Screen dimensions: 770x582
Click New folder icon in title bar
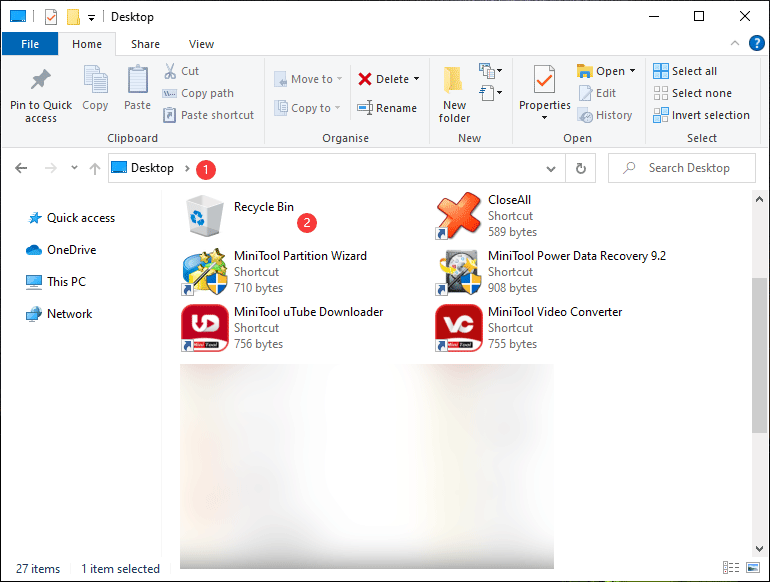coord(73,17)
